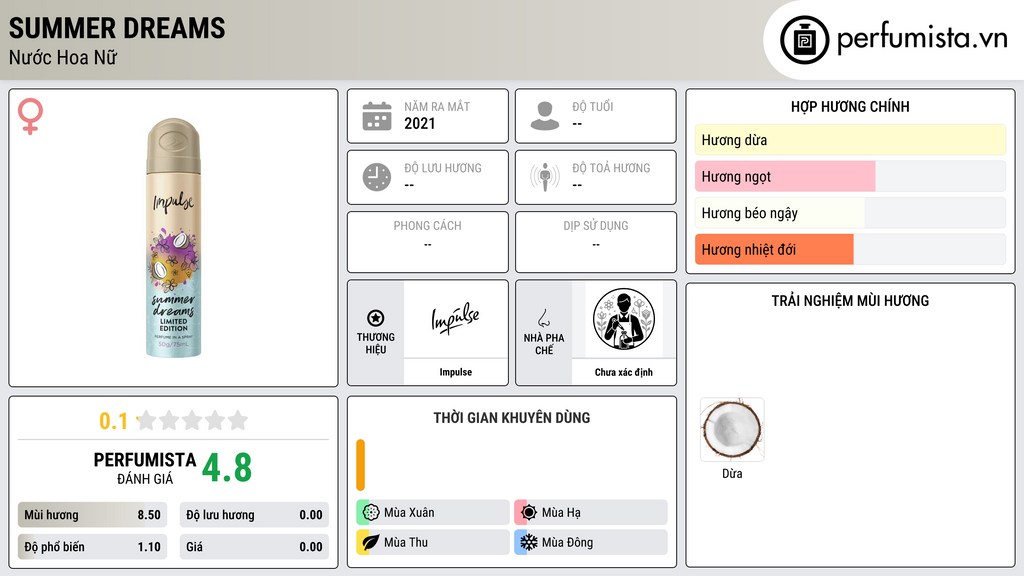
Task: Click the Độ phổ biến 1.10 score row
Action: pyautogui.click(x=92, y=547)
